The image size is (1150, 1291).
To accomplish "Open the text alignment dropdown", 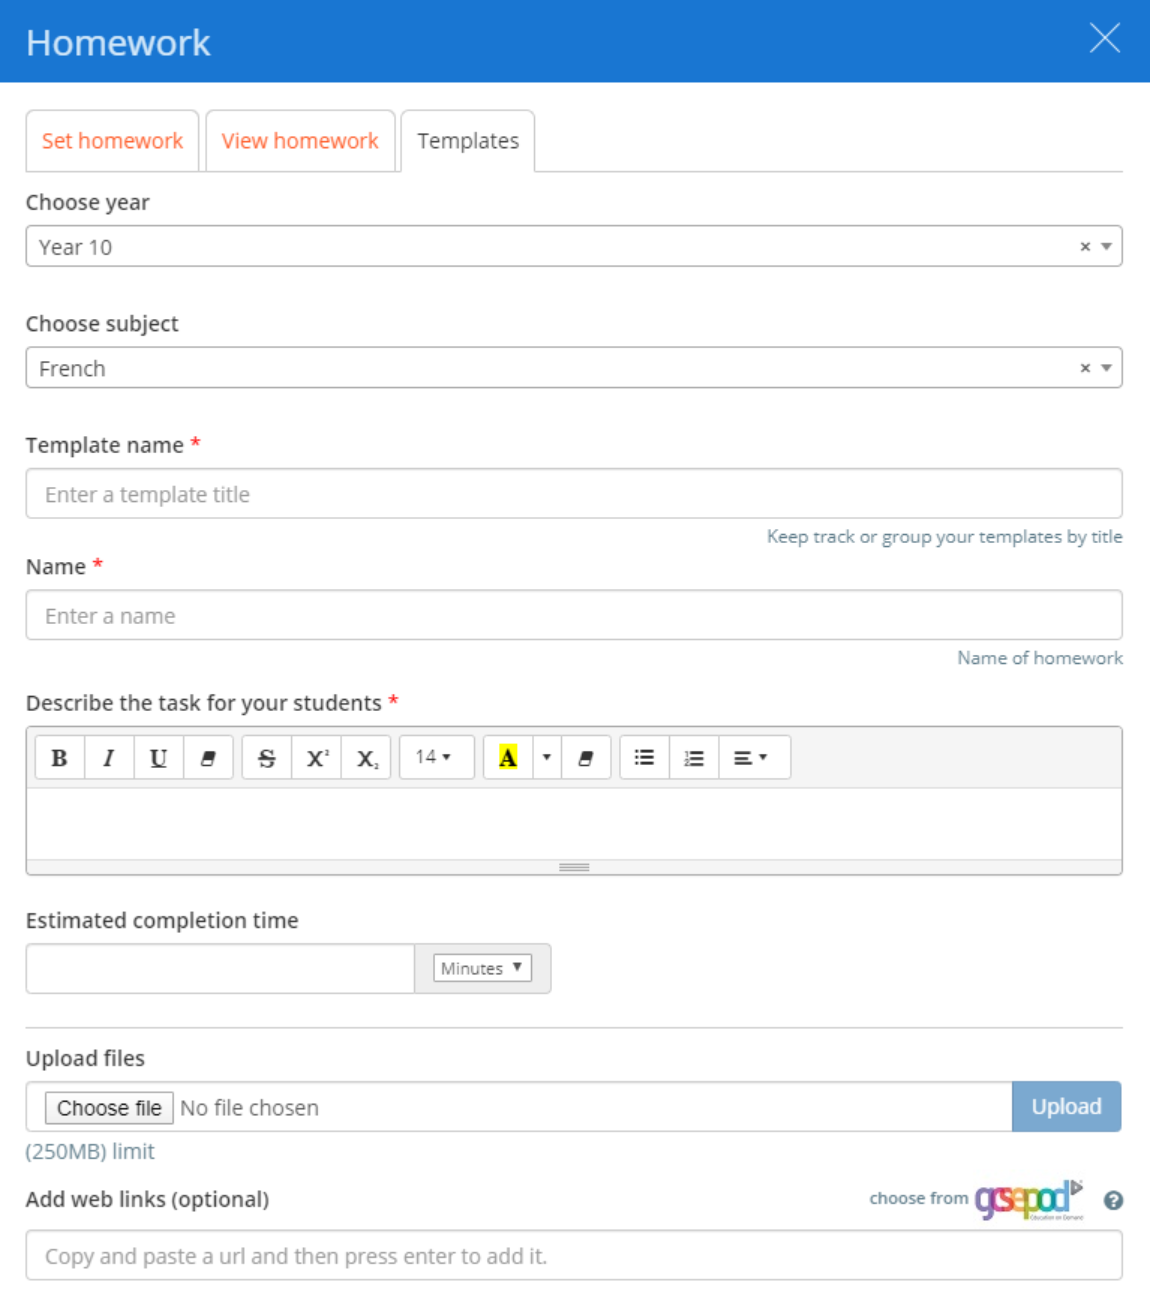I will (751, 757).
